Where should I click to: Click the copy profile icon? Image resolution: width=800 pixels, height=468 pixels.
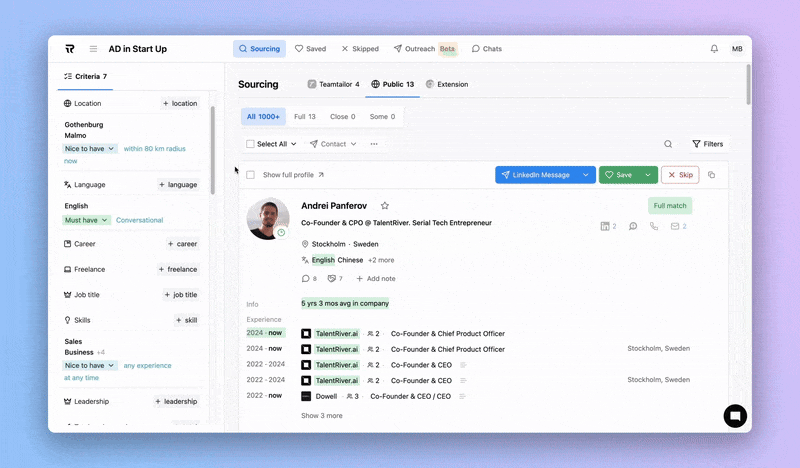tap(712, 175)
